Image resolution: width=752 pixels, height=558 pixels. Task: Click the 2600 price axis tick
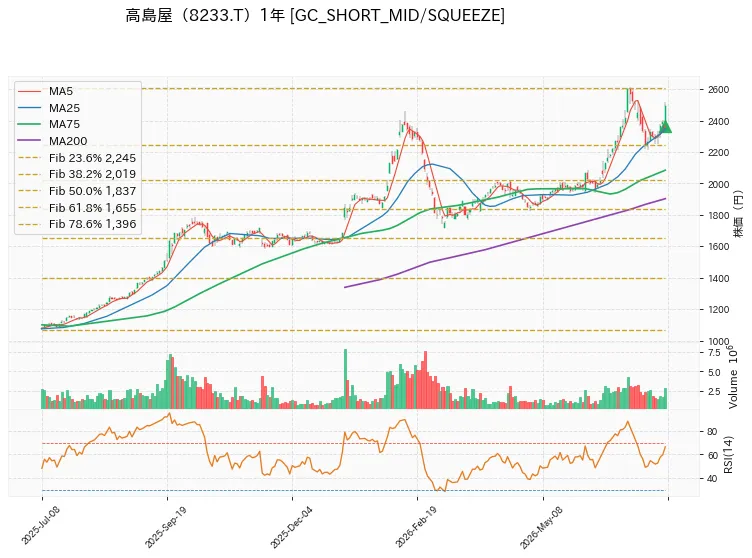pos(718,90)
